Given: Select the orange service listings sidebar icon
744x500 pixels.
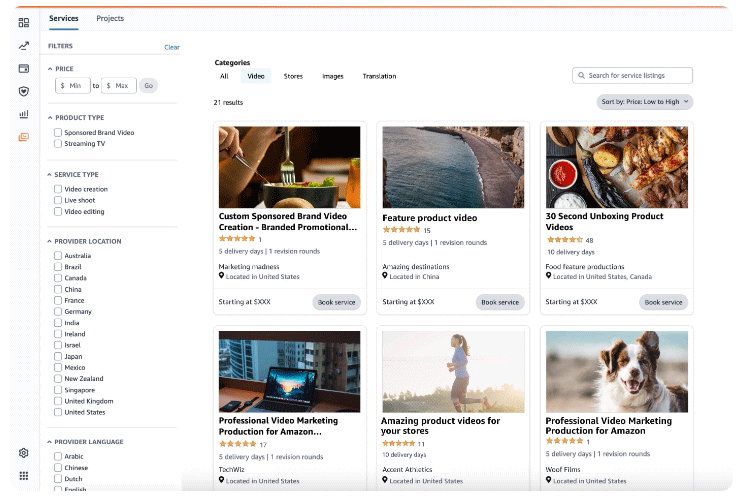Looking at the screenshot, I should coord(24,137).
